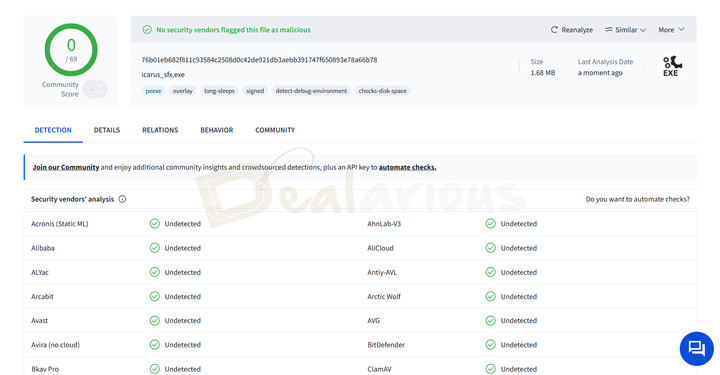
Task: Open the COMMUNITY tab
Action: point(275,130)
